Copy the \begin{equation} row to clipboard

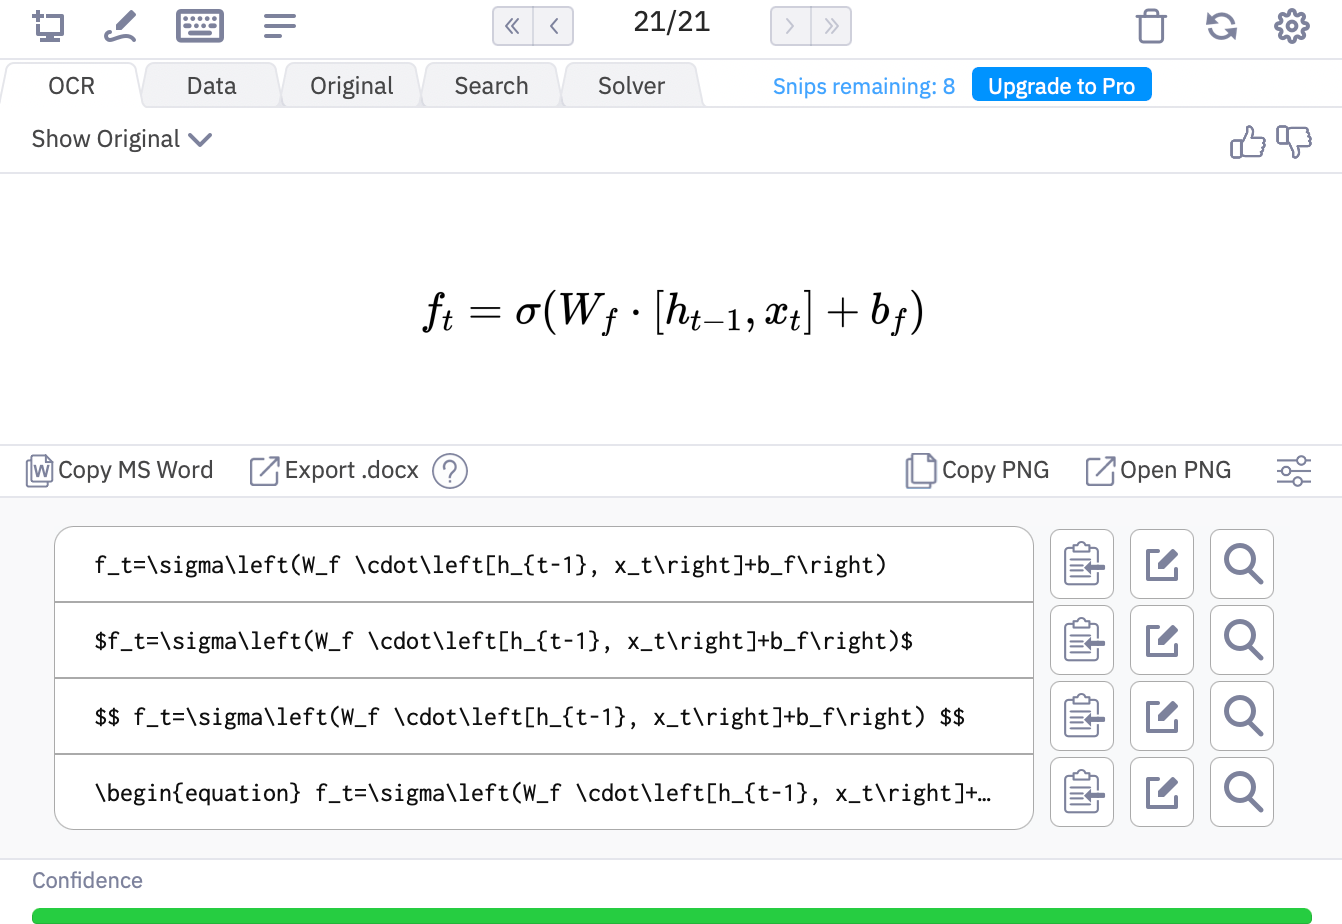coord(1082,792)
